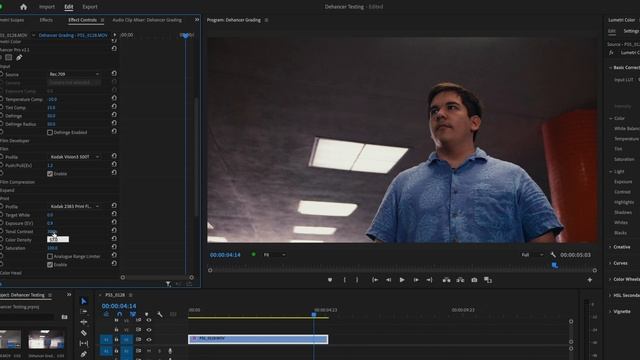Go to In point
The width and height of the screenshot is (640, 360).
[375, 280]
